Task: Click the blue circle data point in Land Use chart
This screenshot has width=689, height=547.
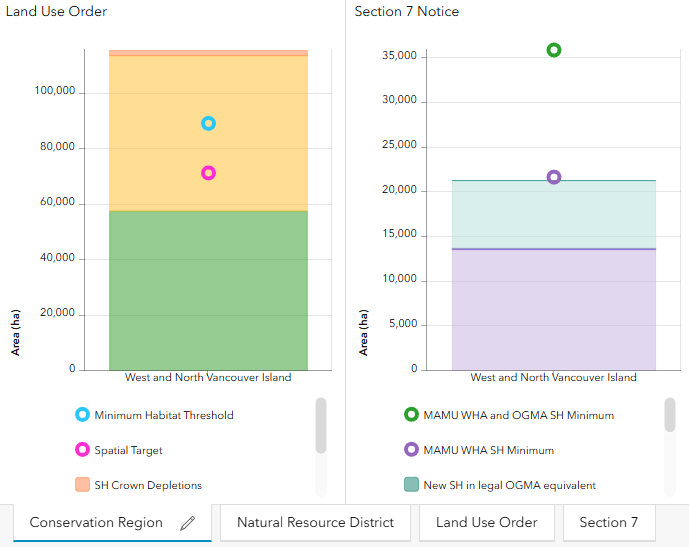Action: (x=208, y=123)
